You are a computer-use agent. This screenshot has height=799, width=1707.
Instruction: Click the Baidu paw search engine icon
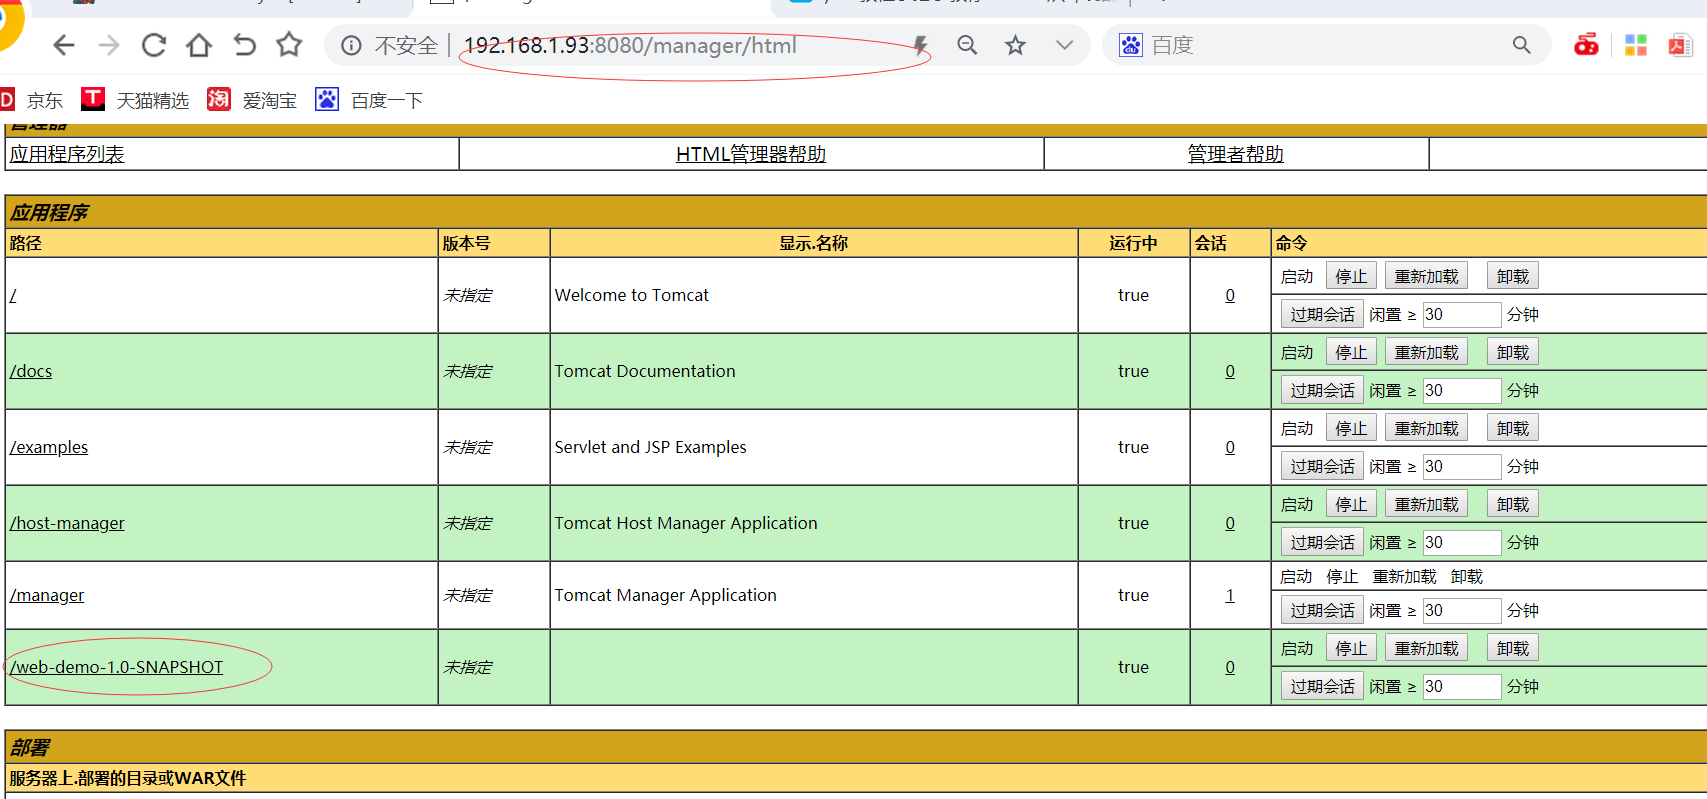coord(1130,45)
